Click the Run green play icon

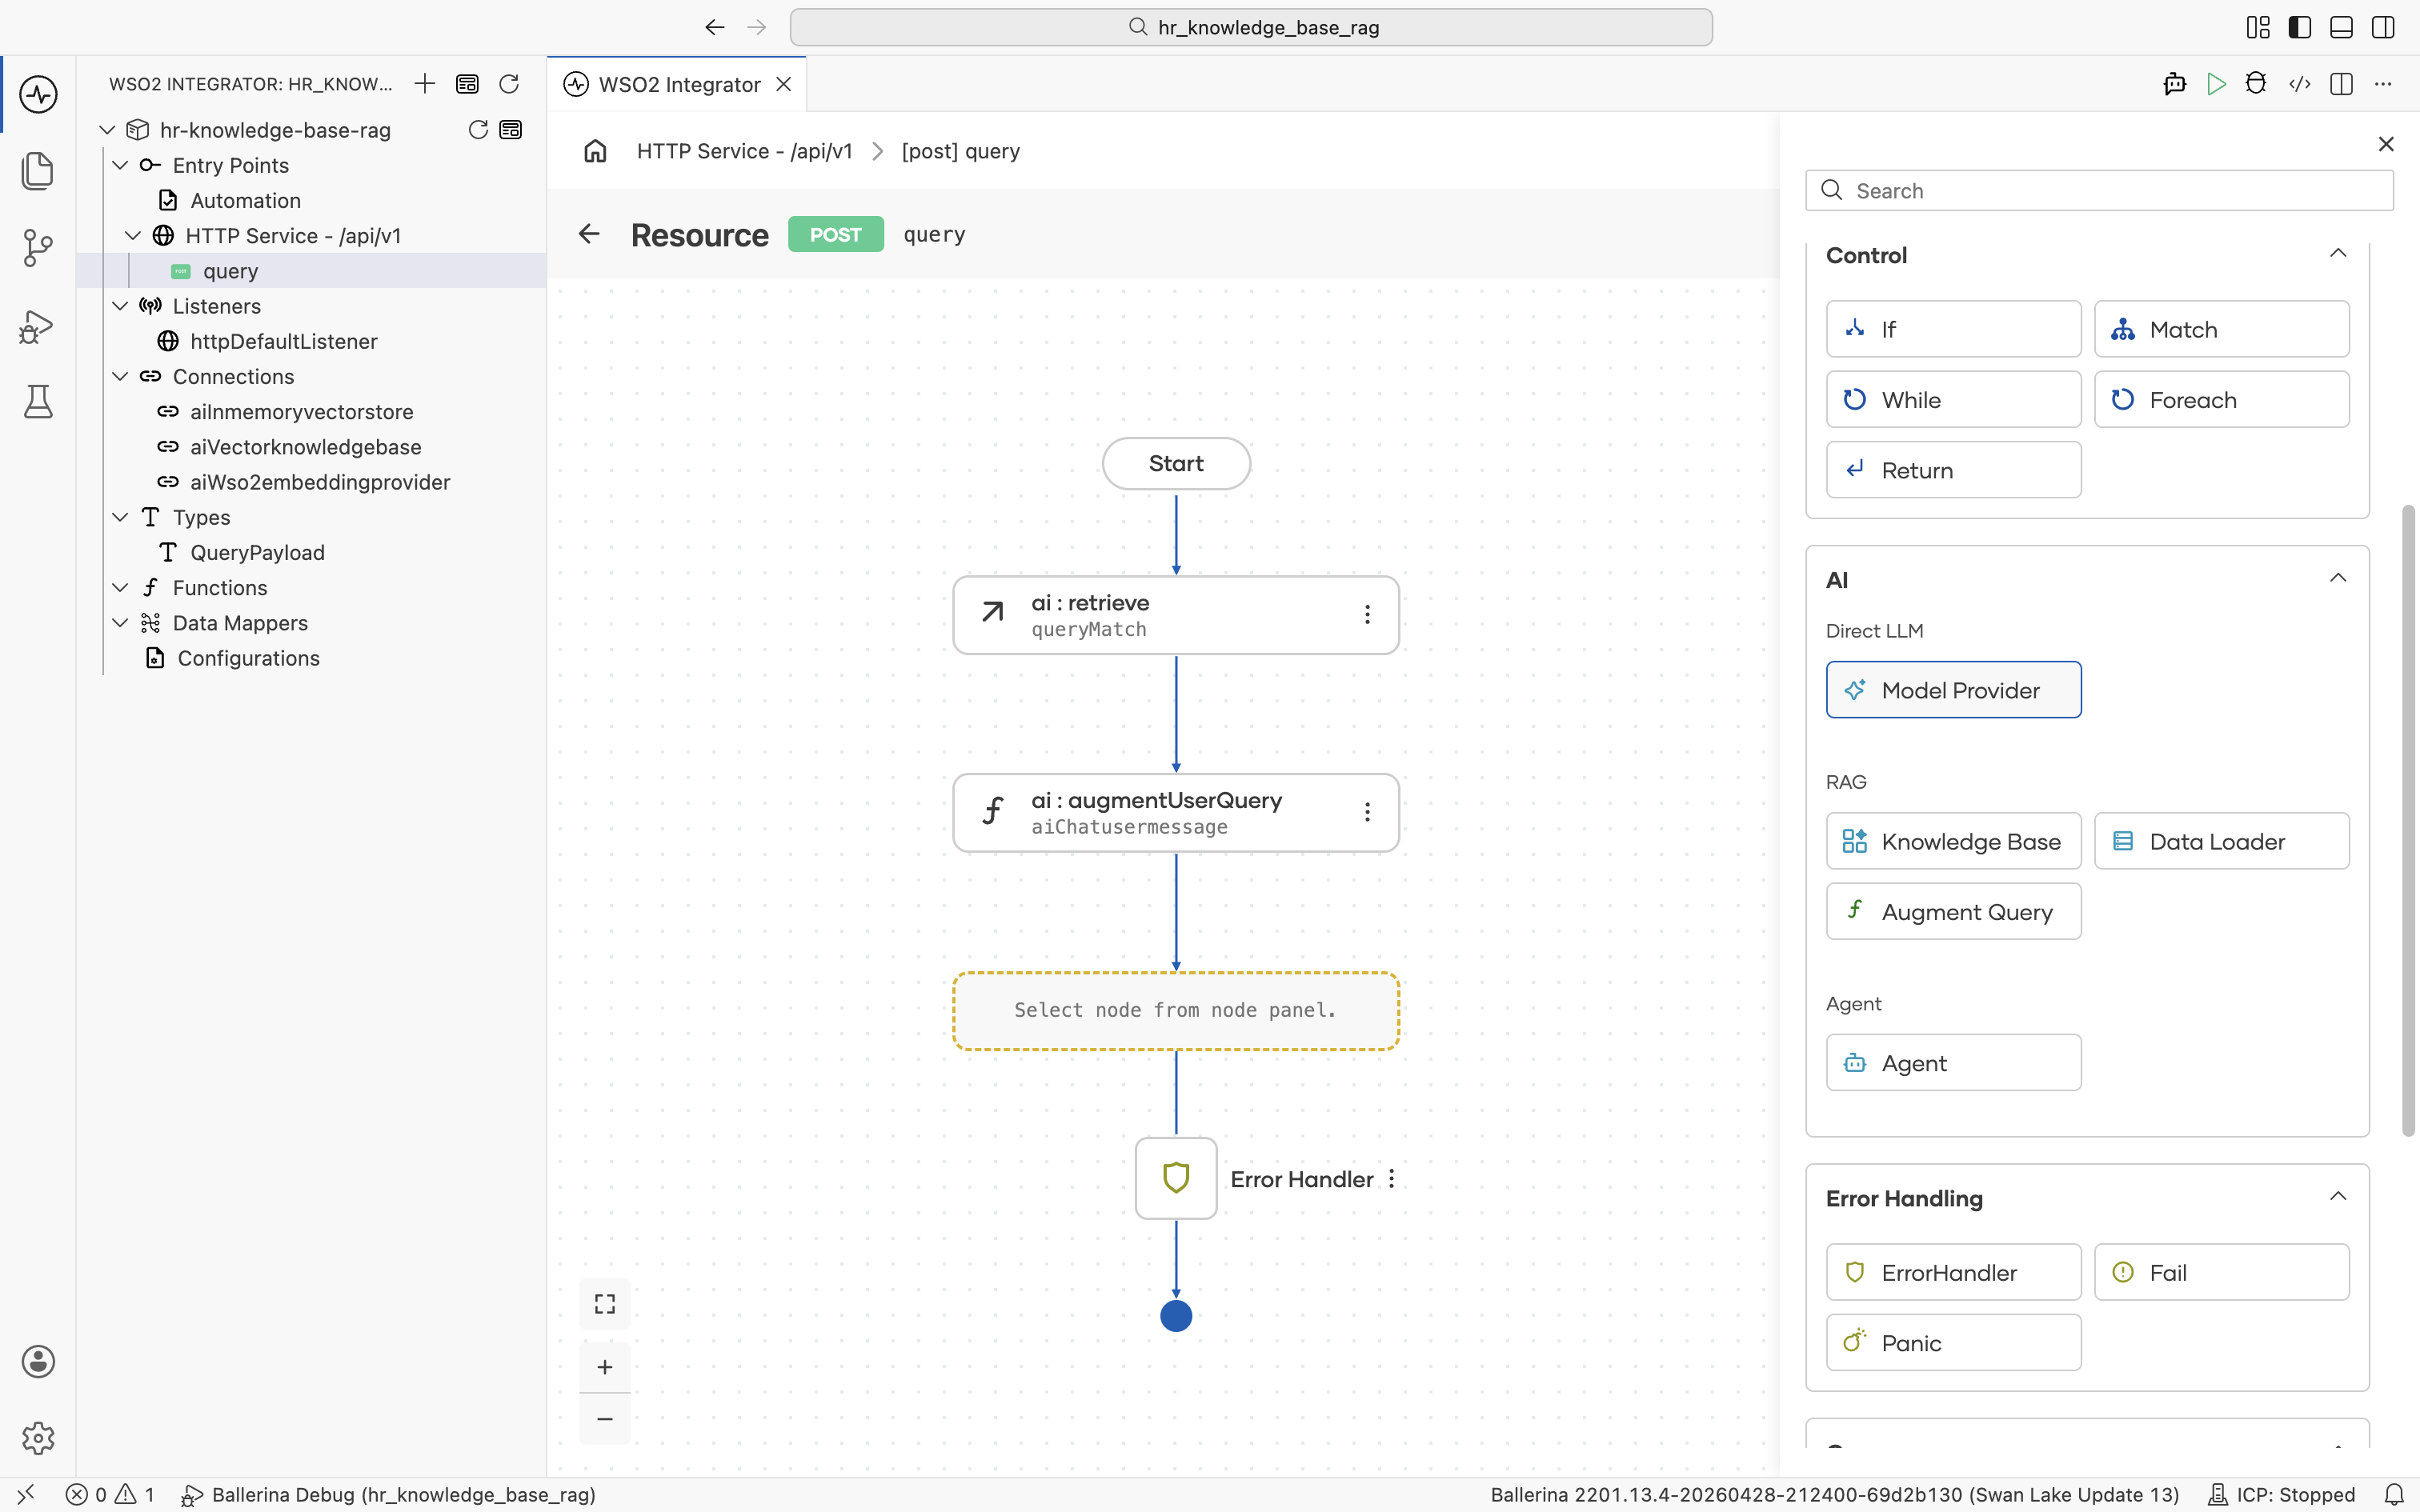2216,84
